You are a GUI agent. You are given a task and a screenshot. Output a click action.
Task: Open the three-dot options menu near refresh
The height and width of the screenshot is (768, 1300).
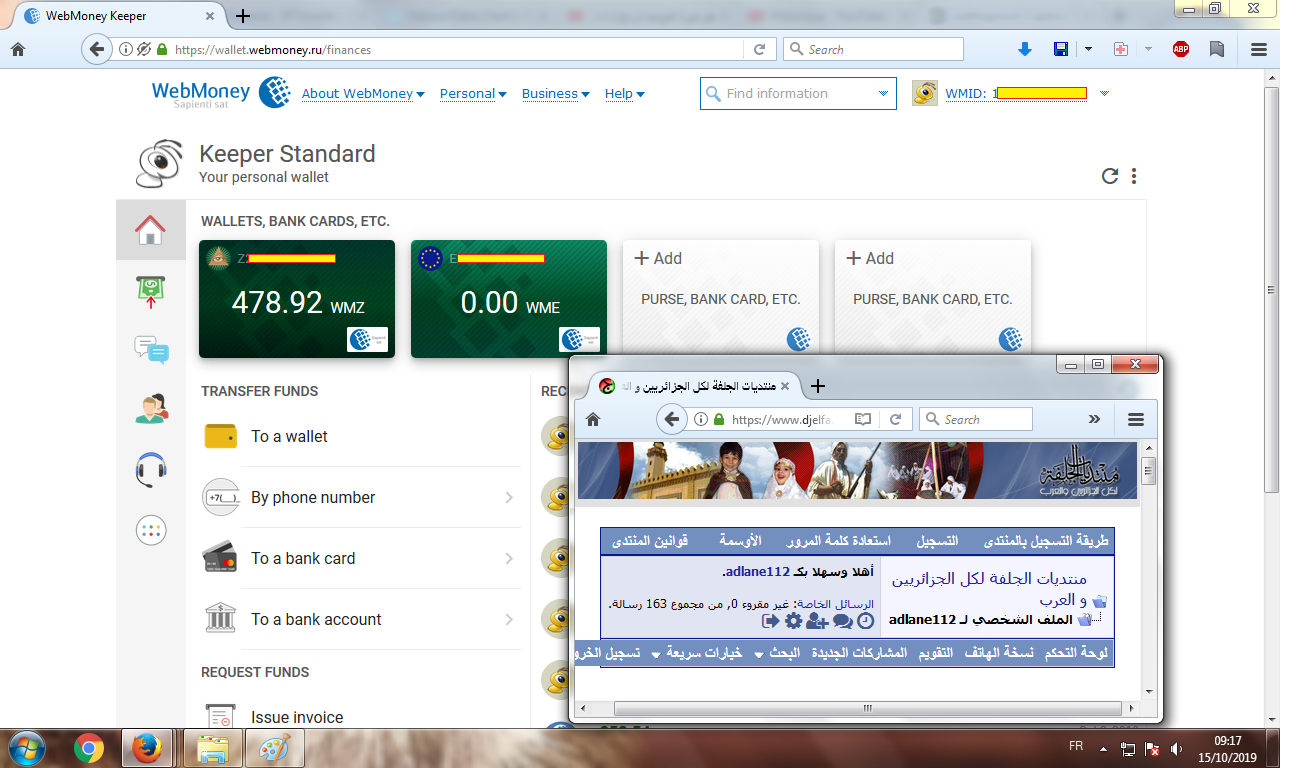[x=1134, y=176]
